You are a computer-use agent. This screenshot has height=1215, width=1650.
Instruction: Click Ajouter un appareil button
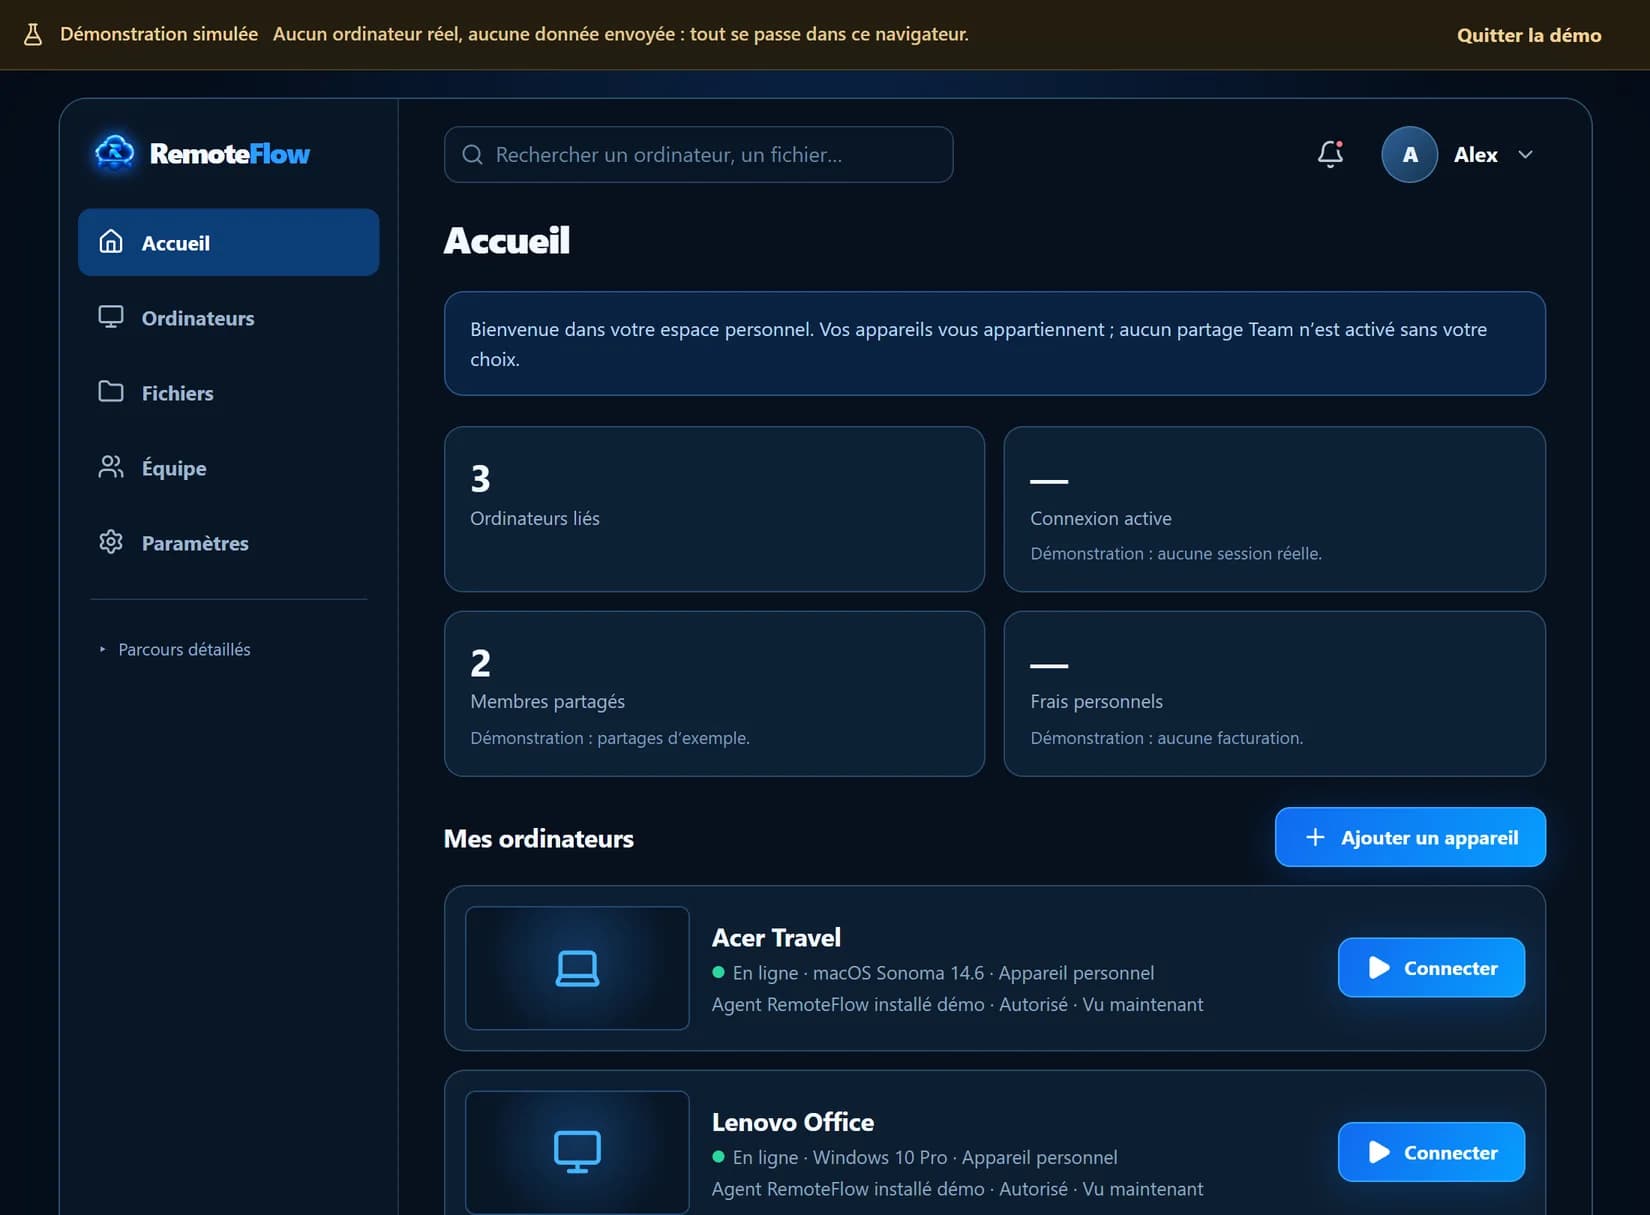click(x=1410, y=837)
